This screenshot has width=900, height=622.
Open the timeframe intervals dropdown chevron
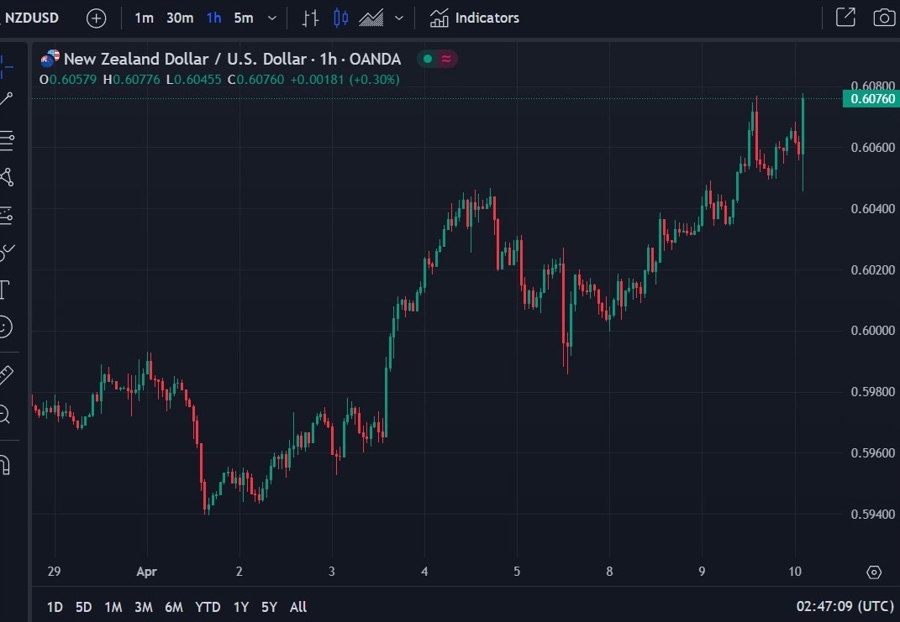click(270, 17)
